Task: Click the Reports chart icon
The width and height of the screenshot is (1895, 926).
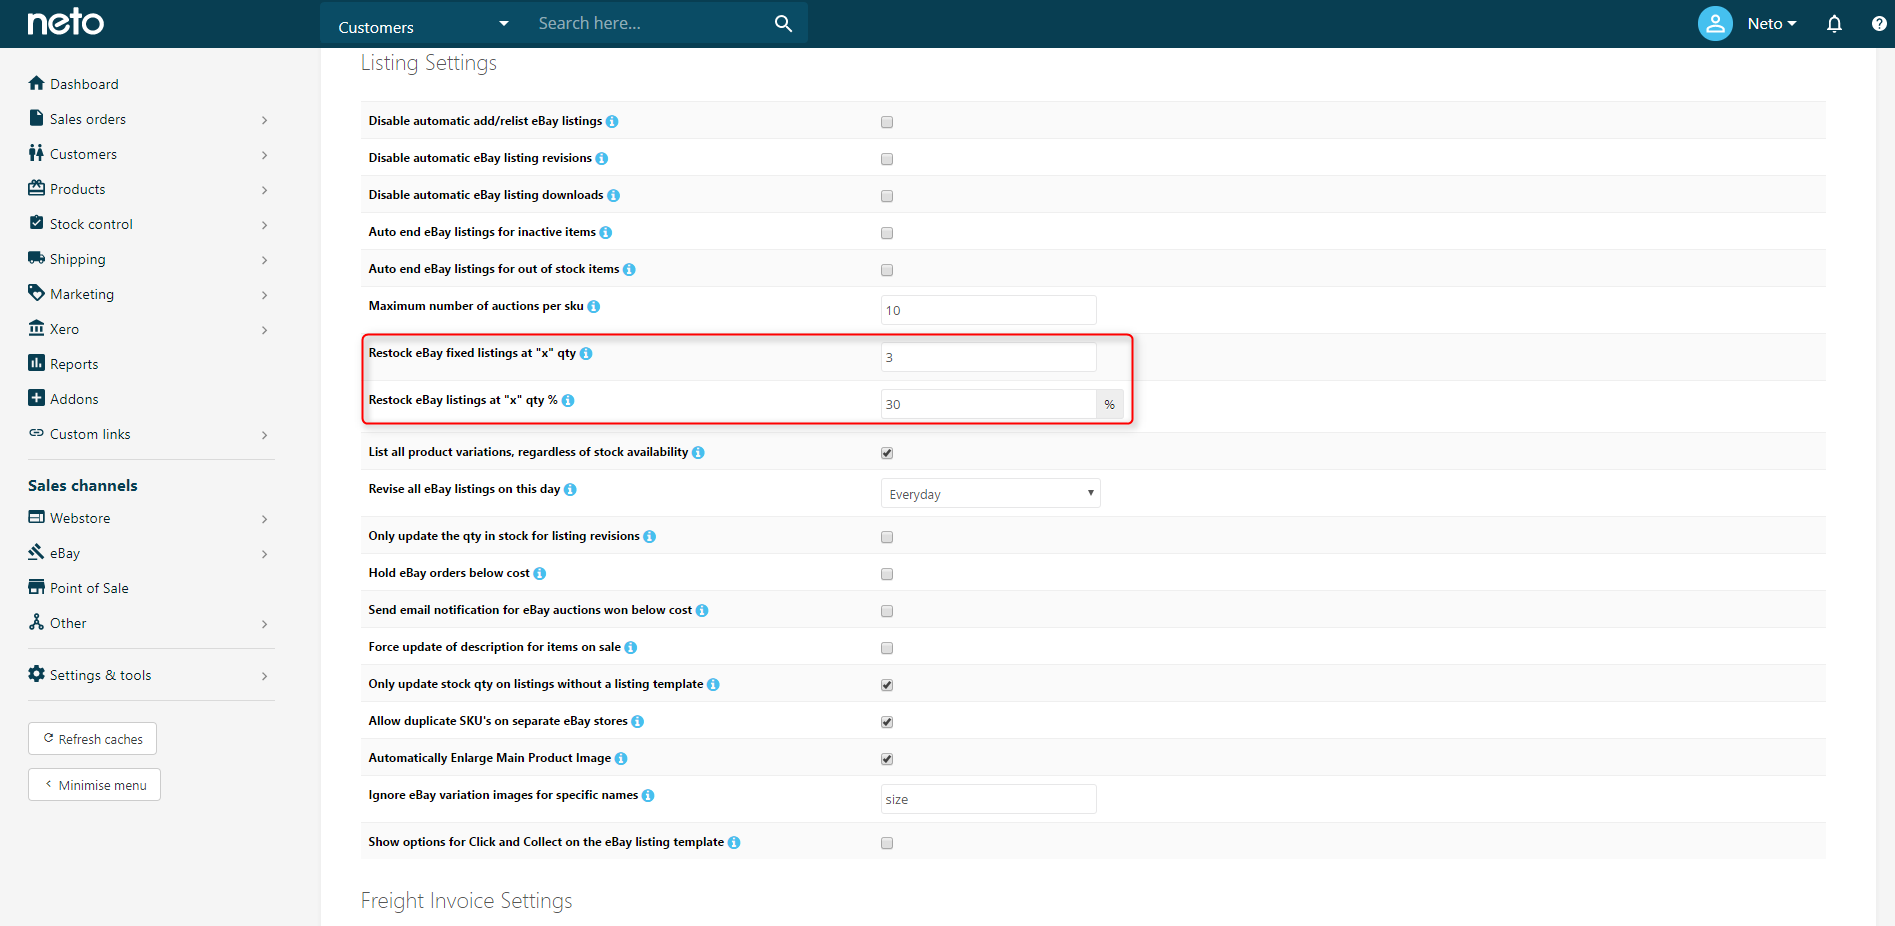Action: point(37,363)
